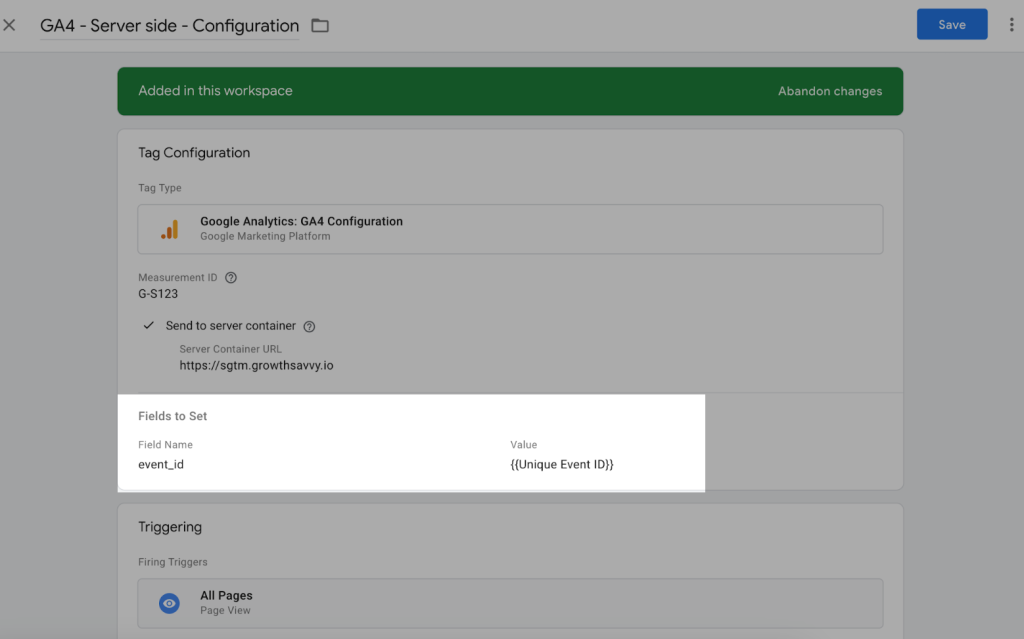Click the All Pages trigger eye icon
This screenshot has height=639, width=1024.
(169, 603)
